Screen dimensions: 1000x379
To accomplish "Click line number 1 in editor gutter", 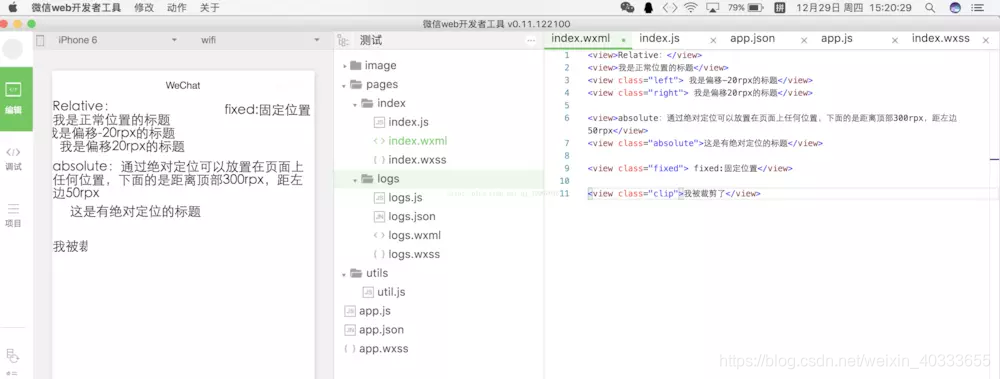I will 566,55.
